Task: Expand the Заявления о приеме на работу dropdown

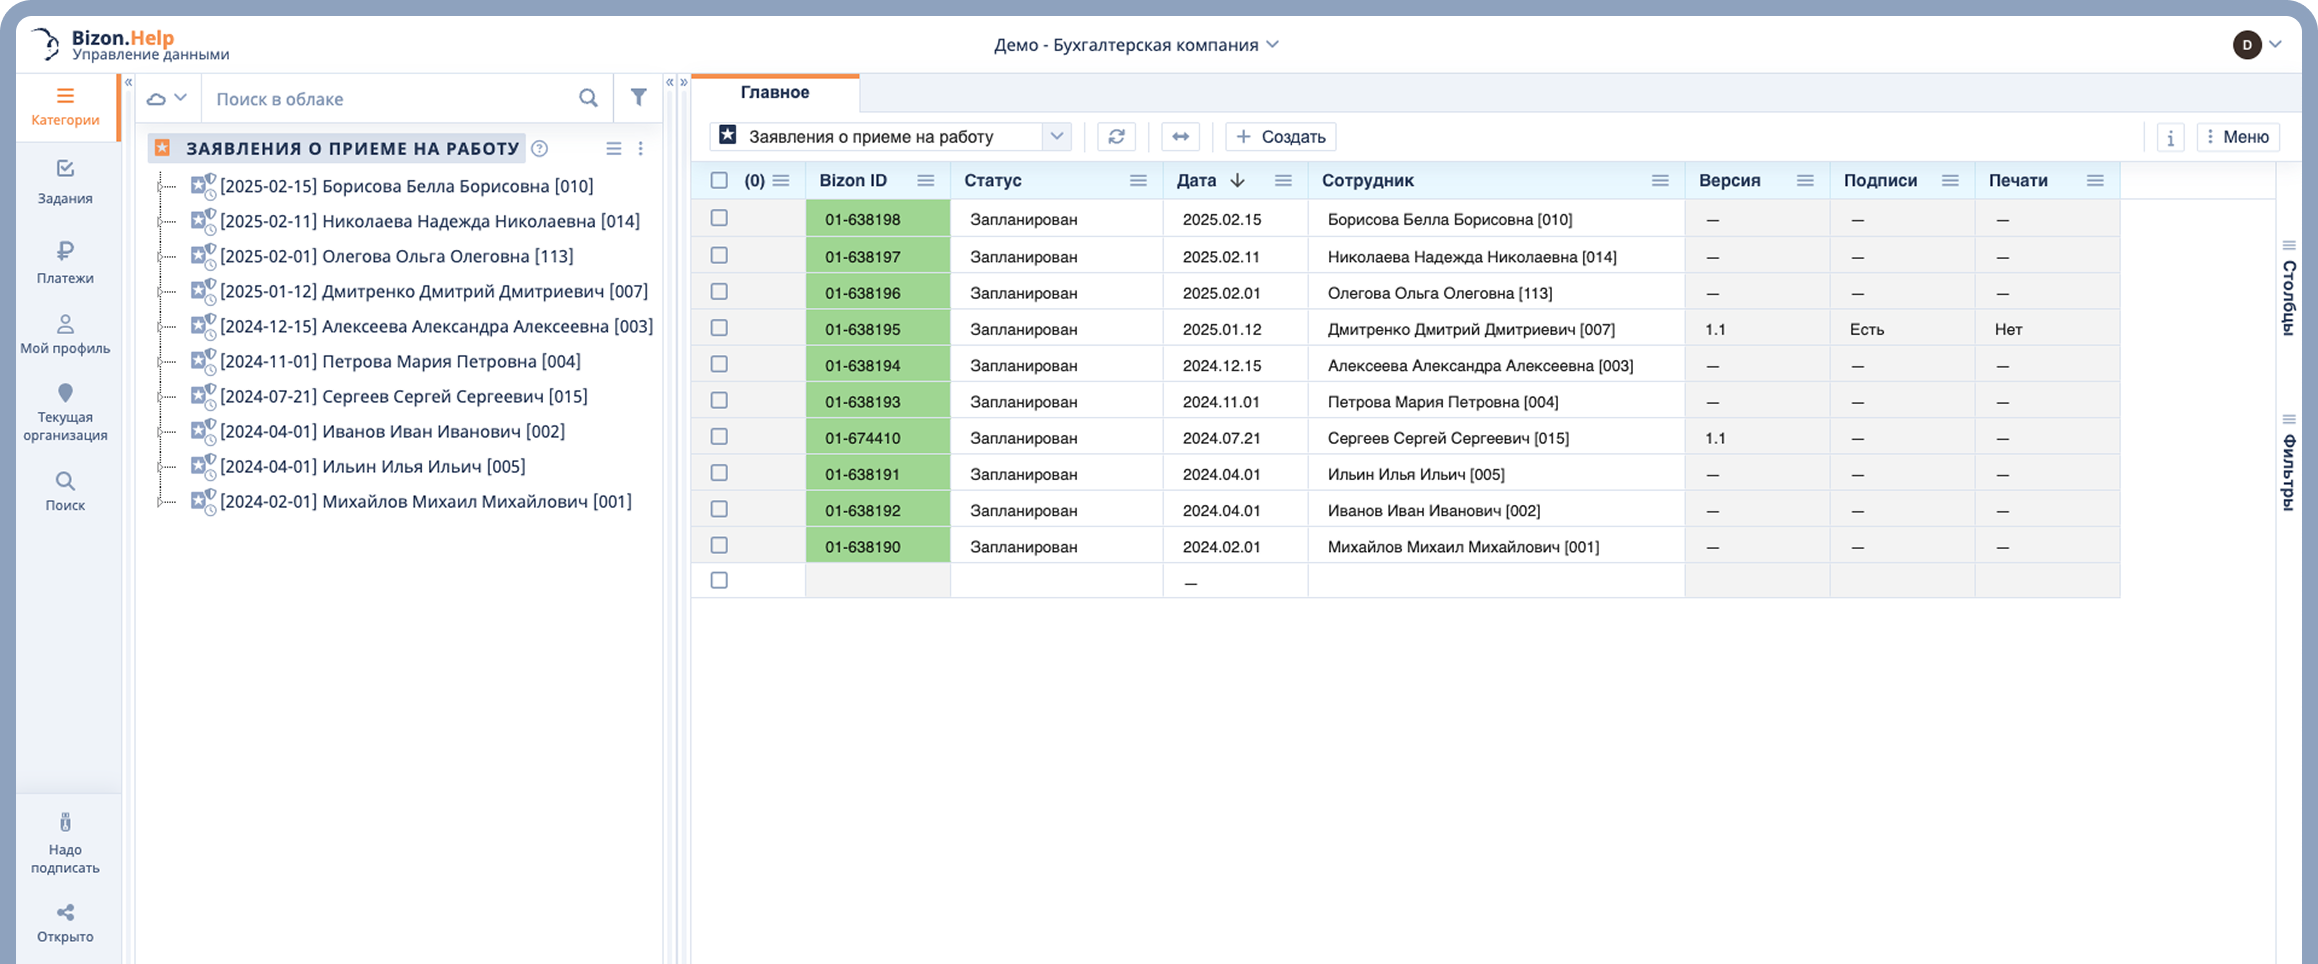Action: click(1056, 137)
